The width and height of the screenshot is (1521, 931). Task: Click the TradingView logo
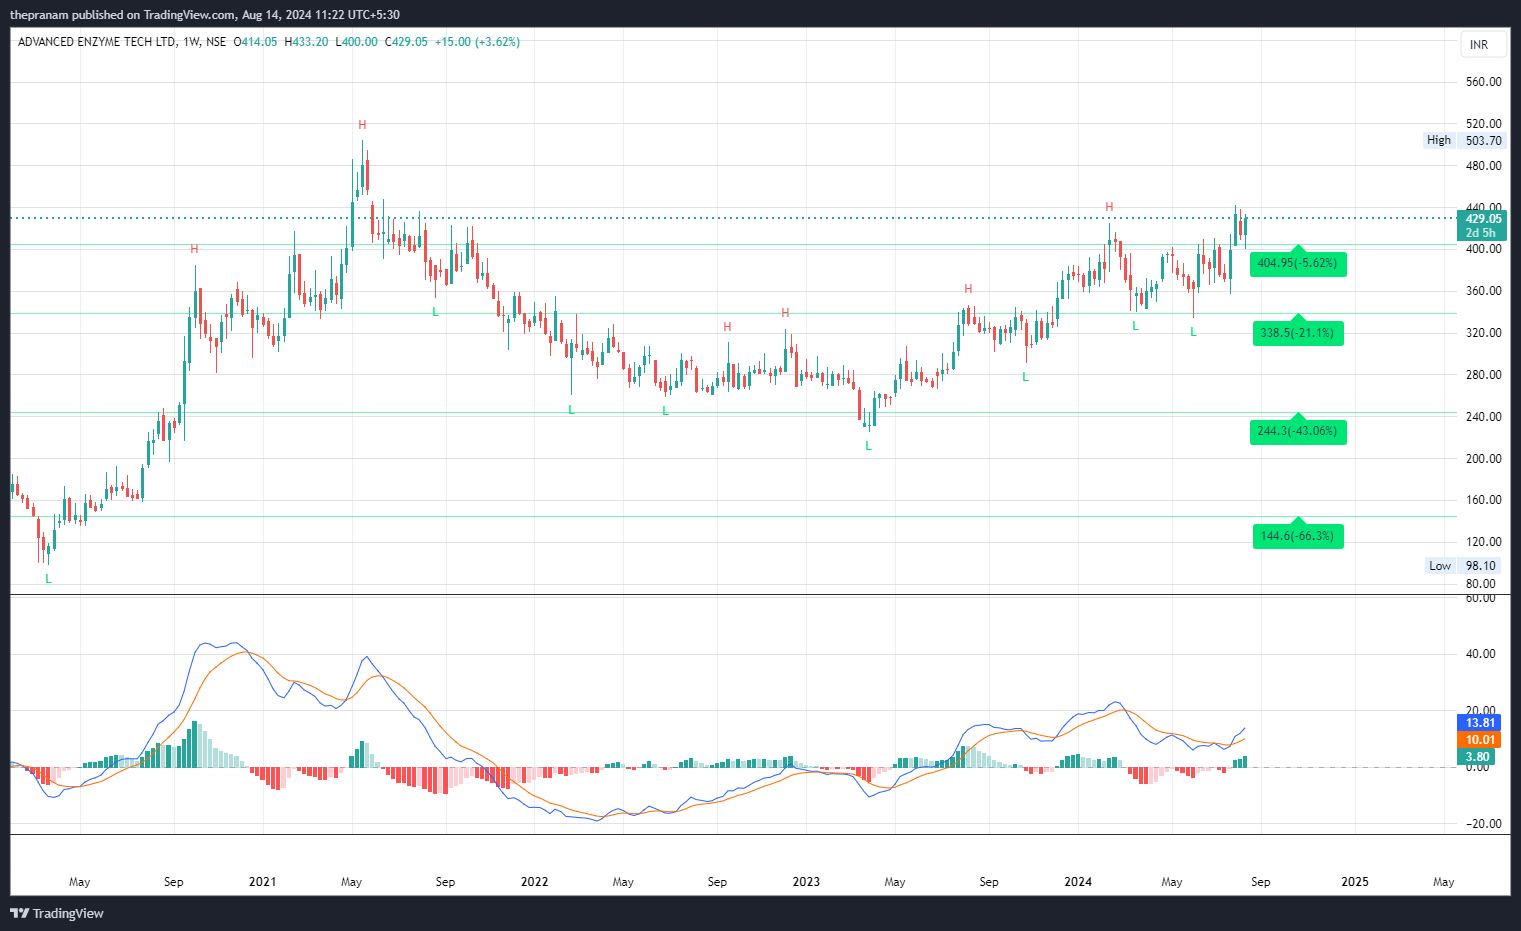(x=57, y=913)
